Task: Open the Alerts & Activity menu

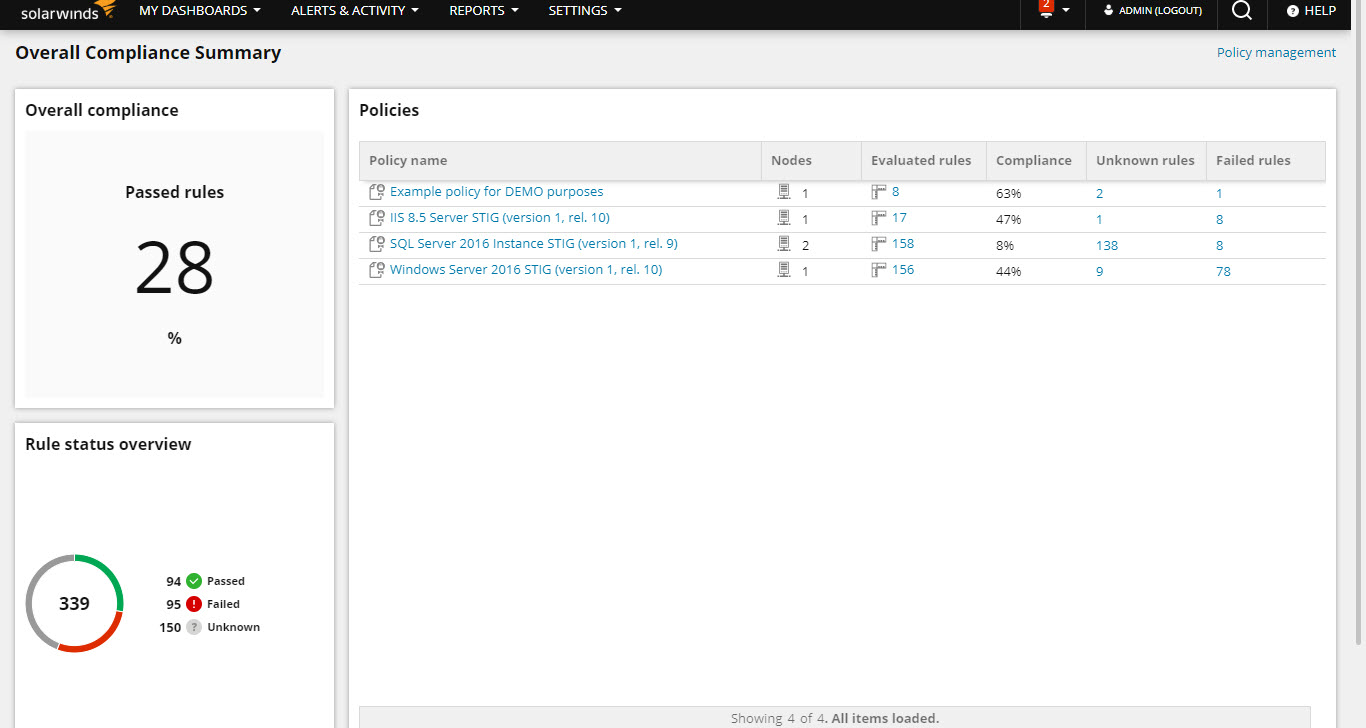Action: pos(355,10)
